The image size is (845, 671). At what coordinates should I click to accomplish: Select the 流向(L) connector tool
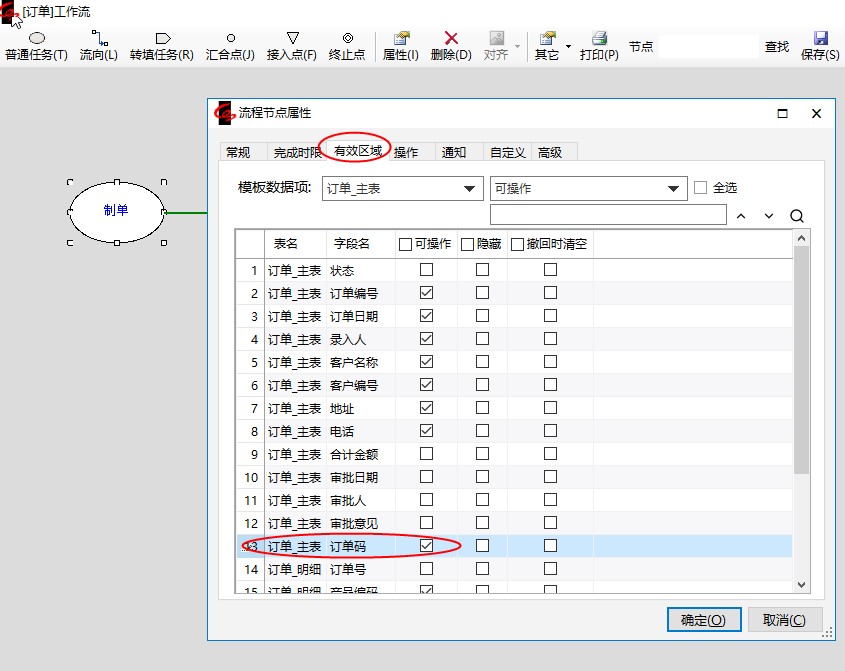[x=98, y=46]
